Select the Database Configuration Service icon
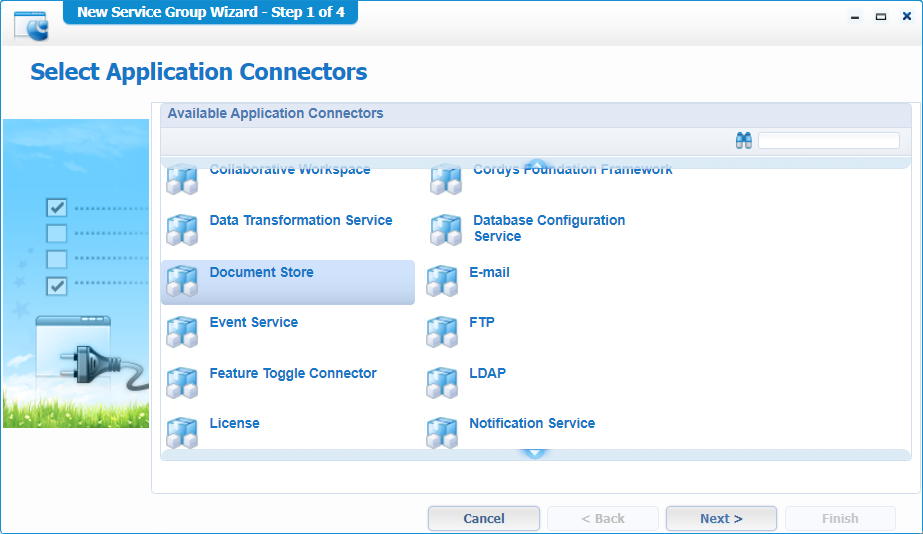This screenshot has width=923, height=534. pos(446,230)
